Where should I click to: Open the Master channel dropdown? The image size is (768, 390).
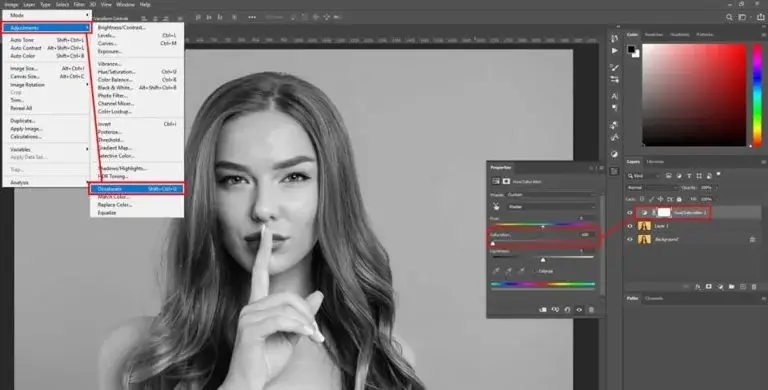click(551, 207)
